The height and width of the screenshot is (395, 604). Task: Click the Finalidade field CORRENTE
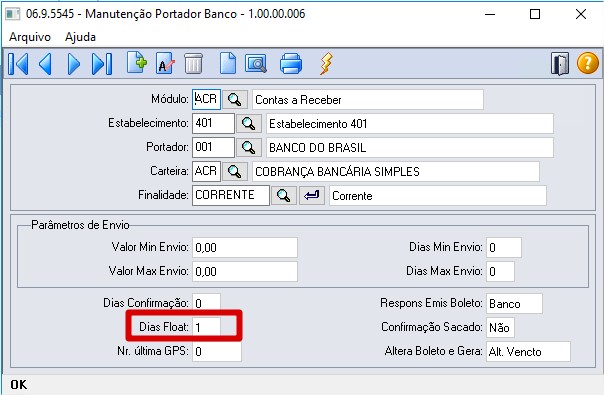pos(231,195)
